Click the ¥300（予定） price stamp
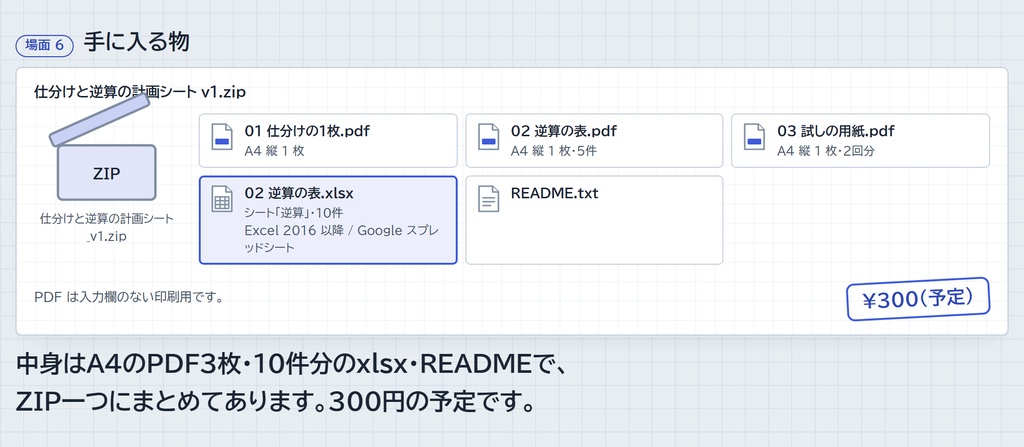 point(918,299)
